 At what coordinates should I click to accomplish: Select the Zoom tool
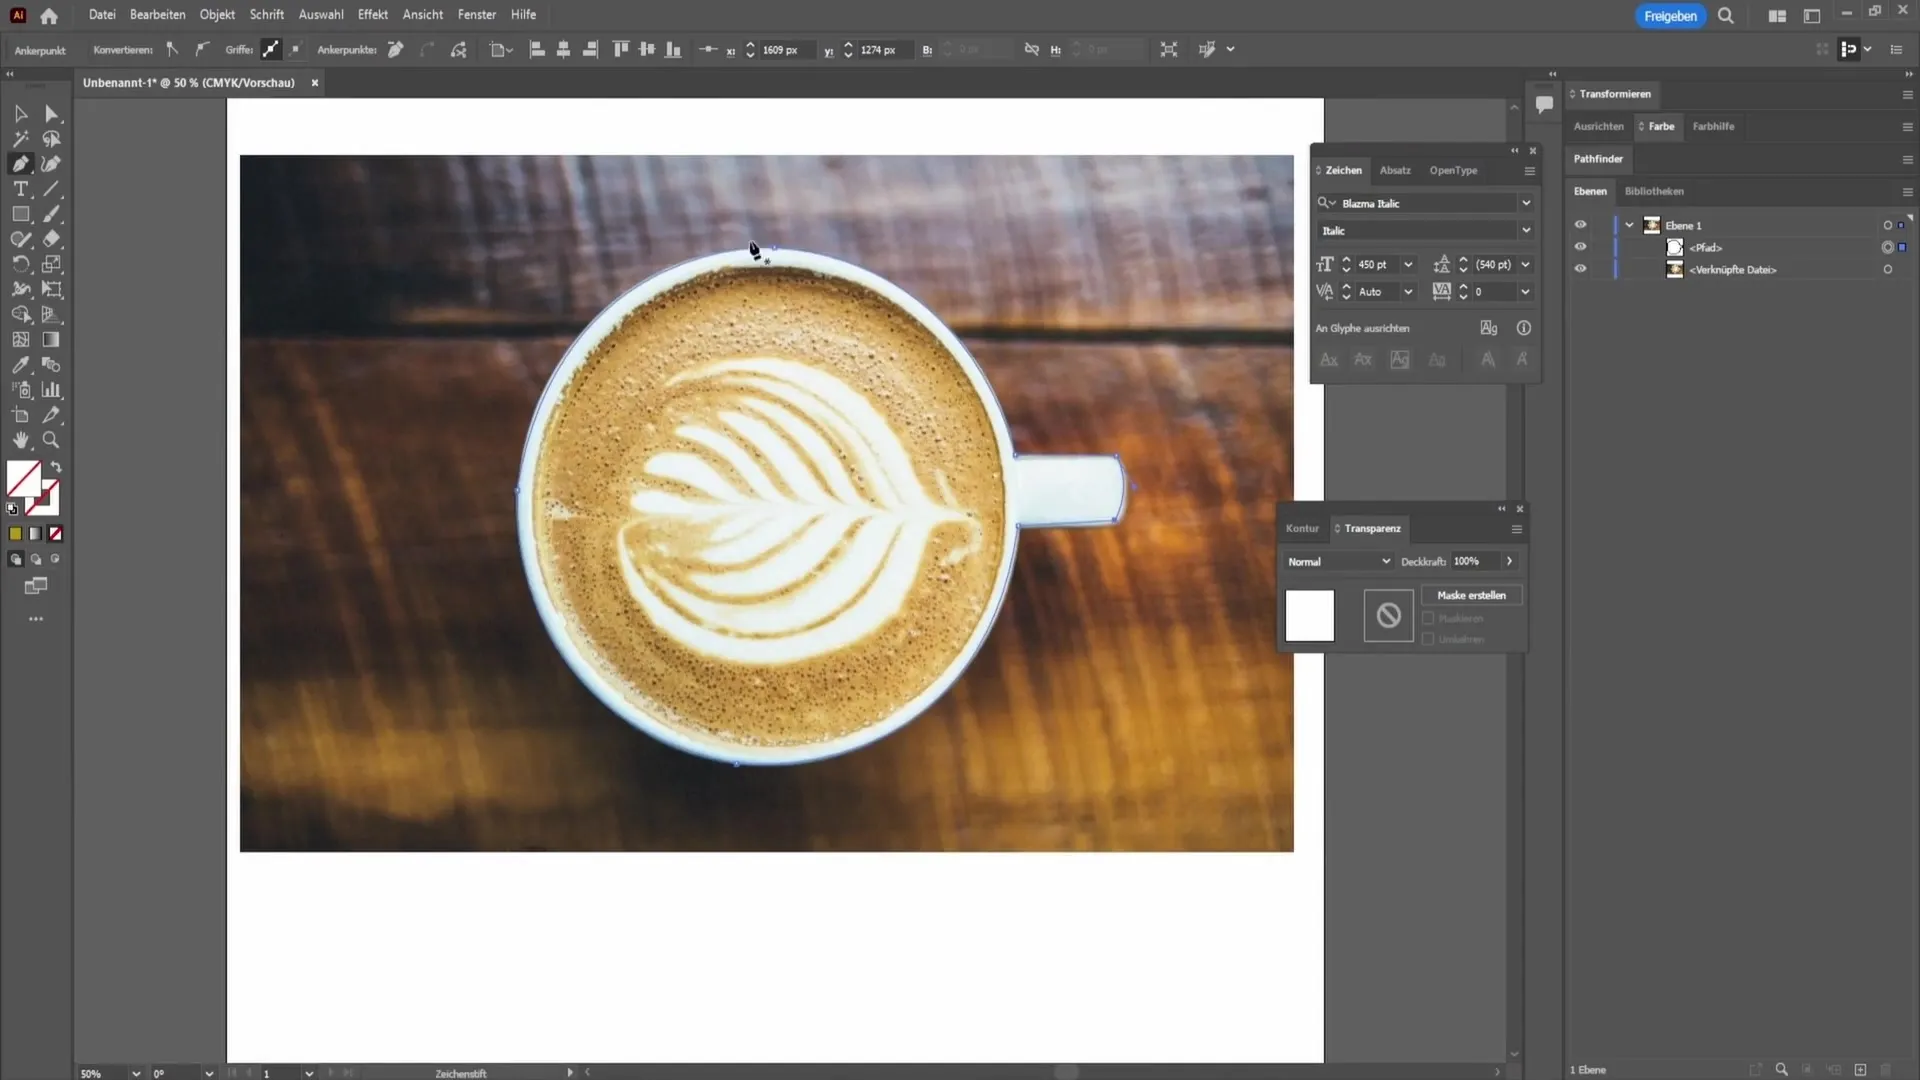[52, 440]
